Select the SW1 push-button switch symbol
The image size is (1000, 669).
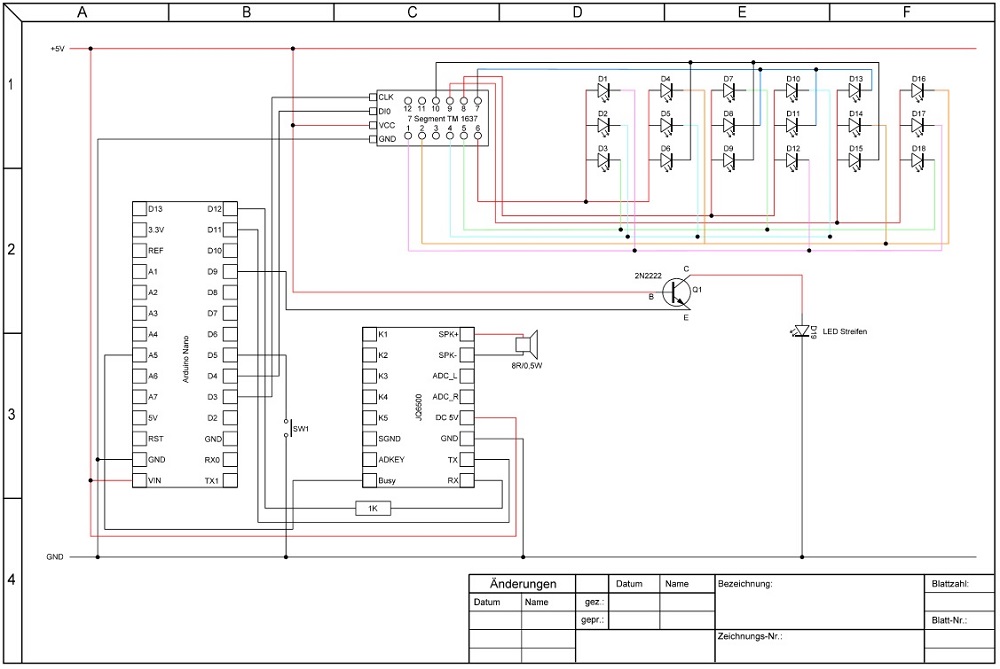tap(287, 428)
